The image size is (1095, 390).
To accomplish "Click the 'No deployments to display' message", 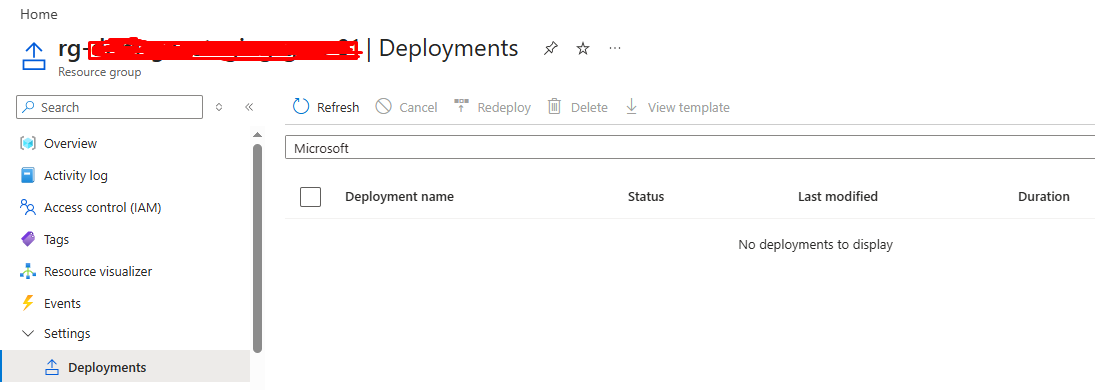I will [x=815, y=245].
